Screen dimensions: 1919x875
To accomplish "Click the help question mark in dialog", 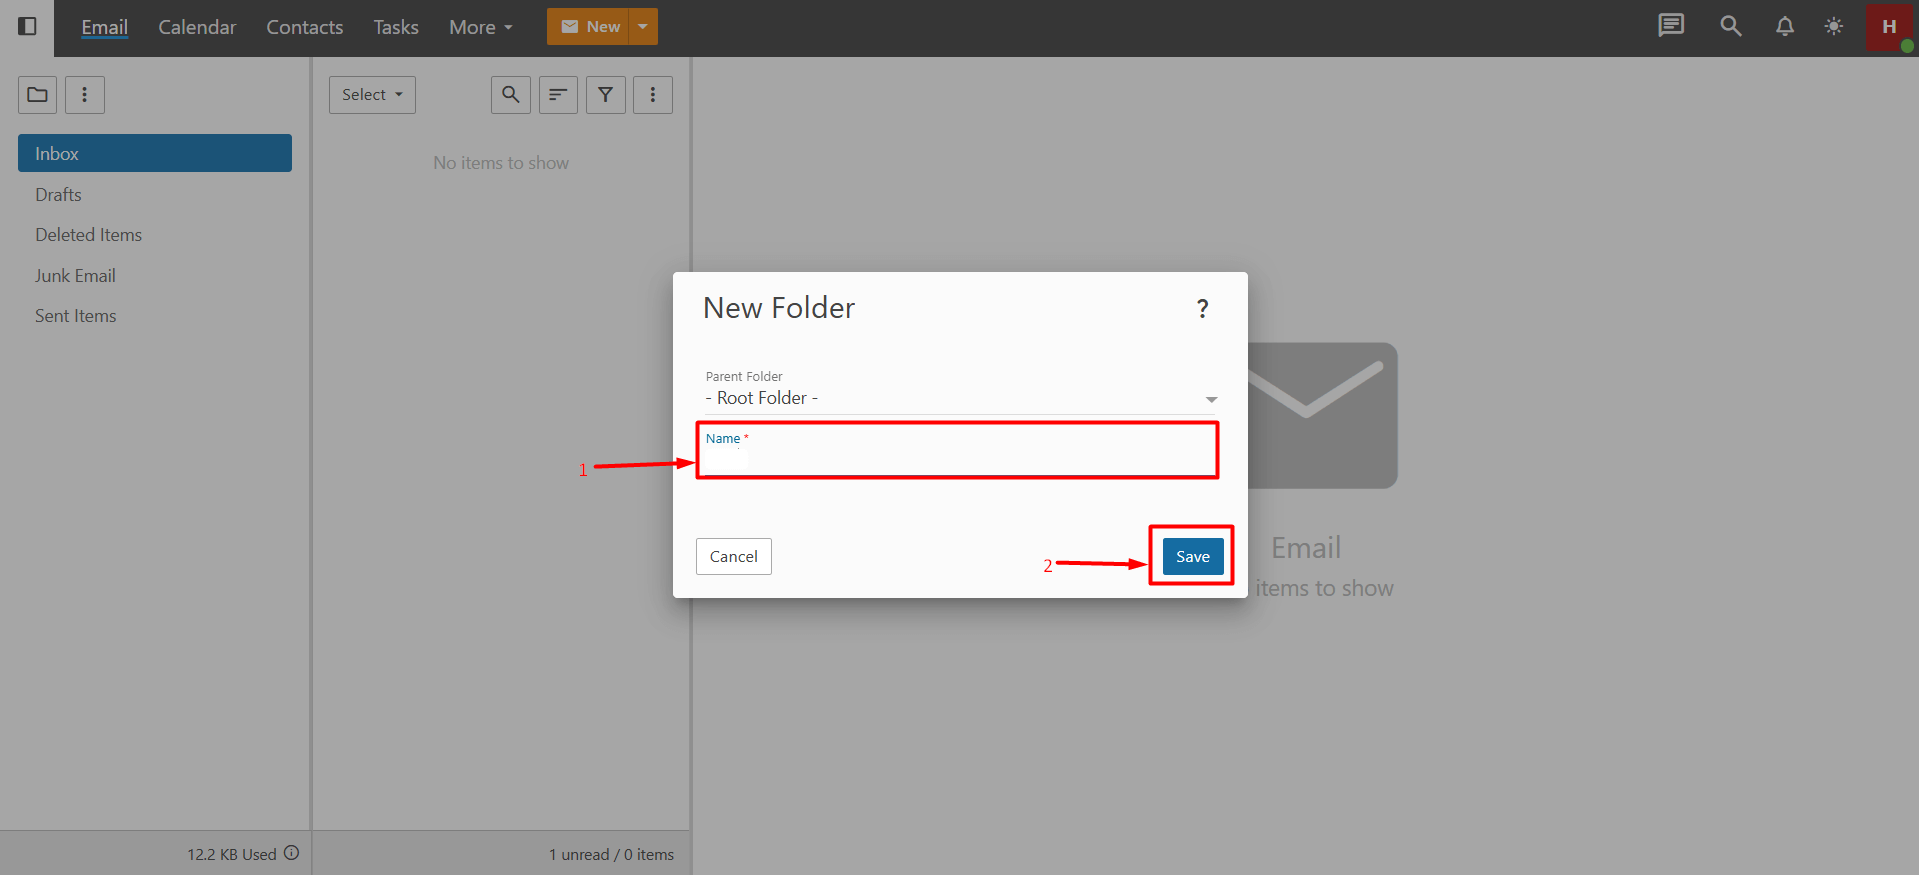I will [x=1202, y=309].
